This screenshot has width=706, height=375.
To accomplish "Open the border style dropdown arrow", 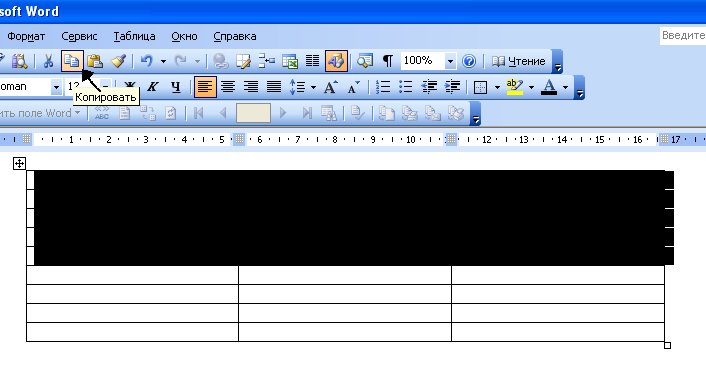I will 497,87.
